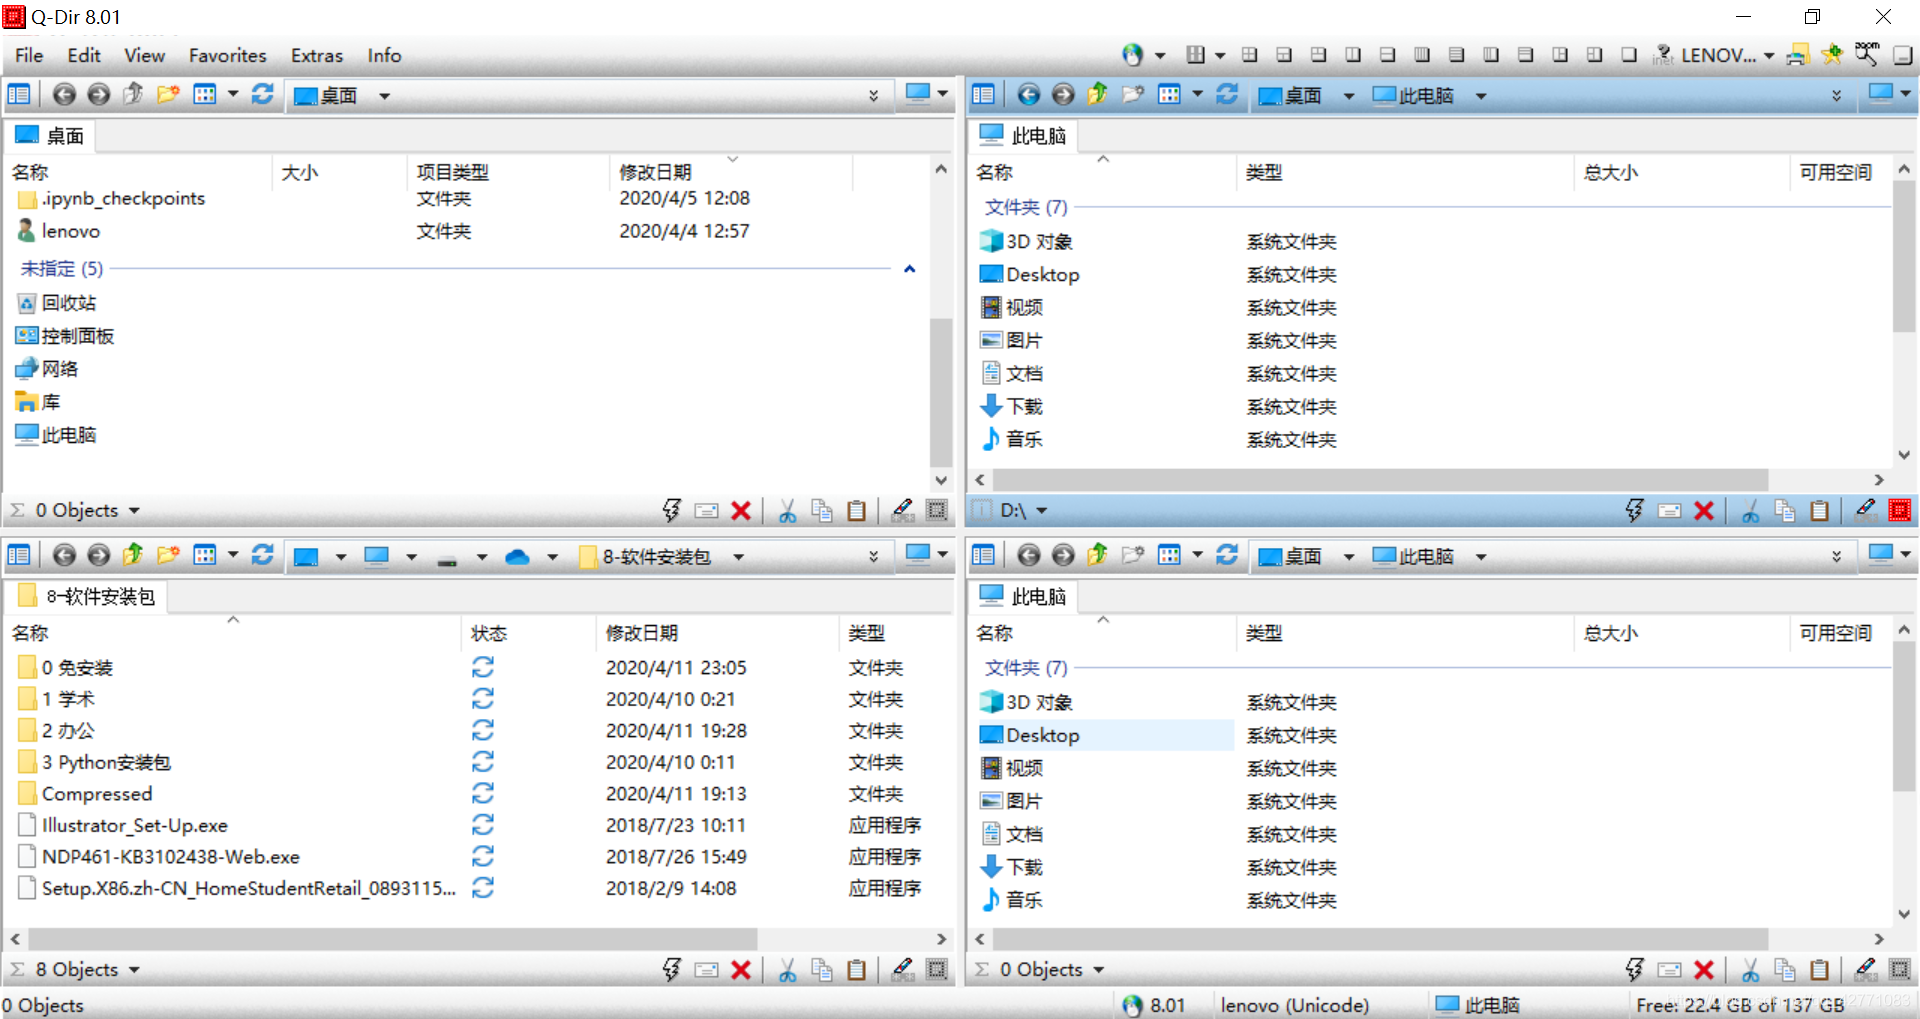Open the Favorites menu
This screenshot has height=1019, width=1920.
228,55
